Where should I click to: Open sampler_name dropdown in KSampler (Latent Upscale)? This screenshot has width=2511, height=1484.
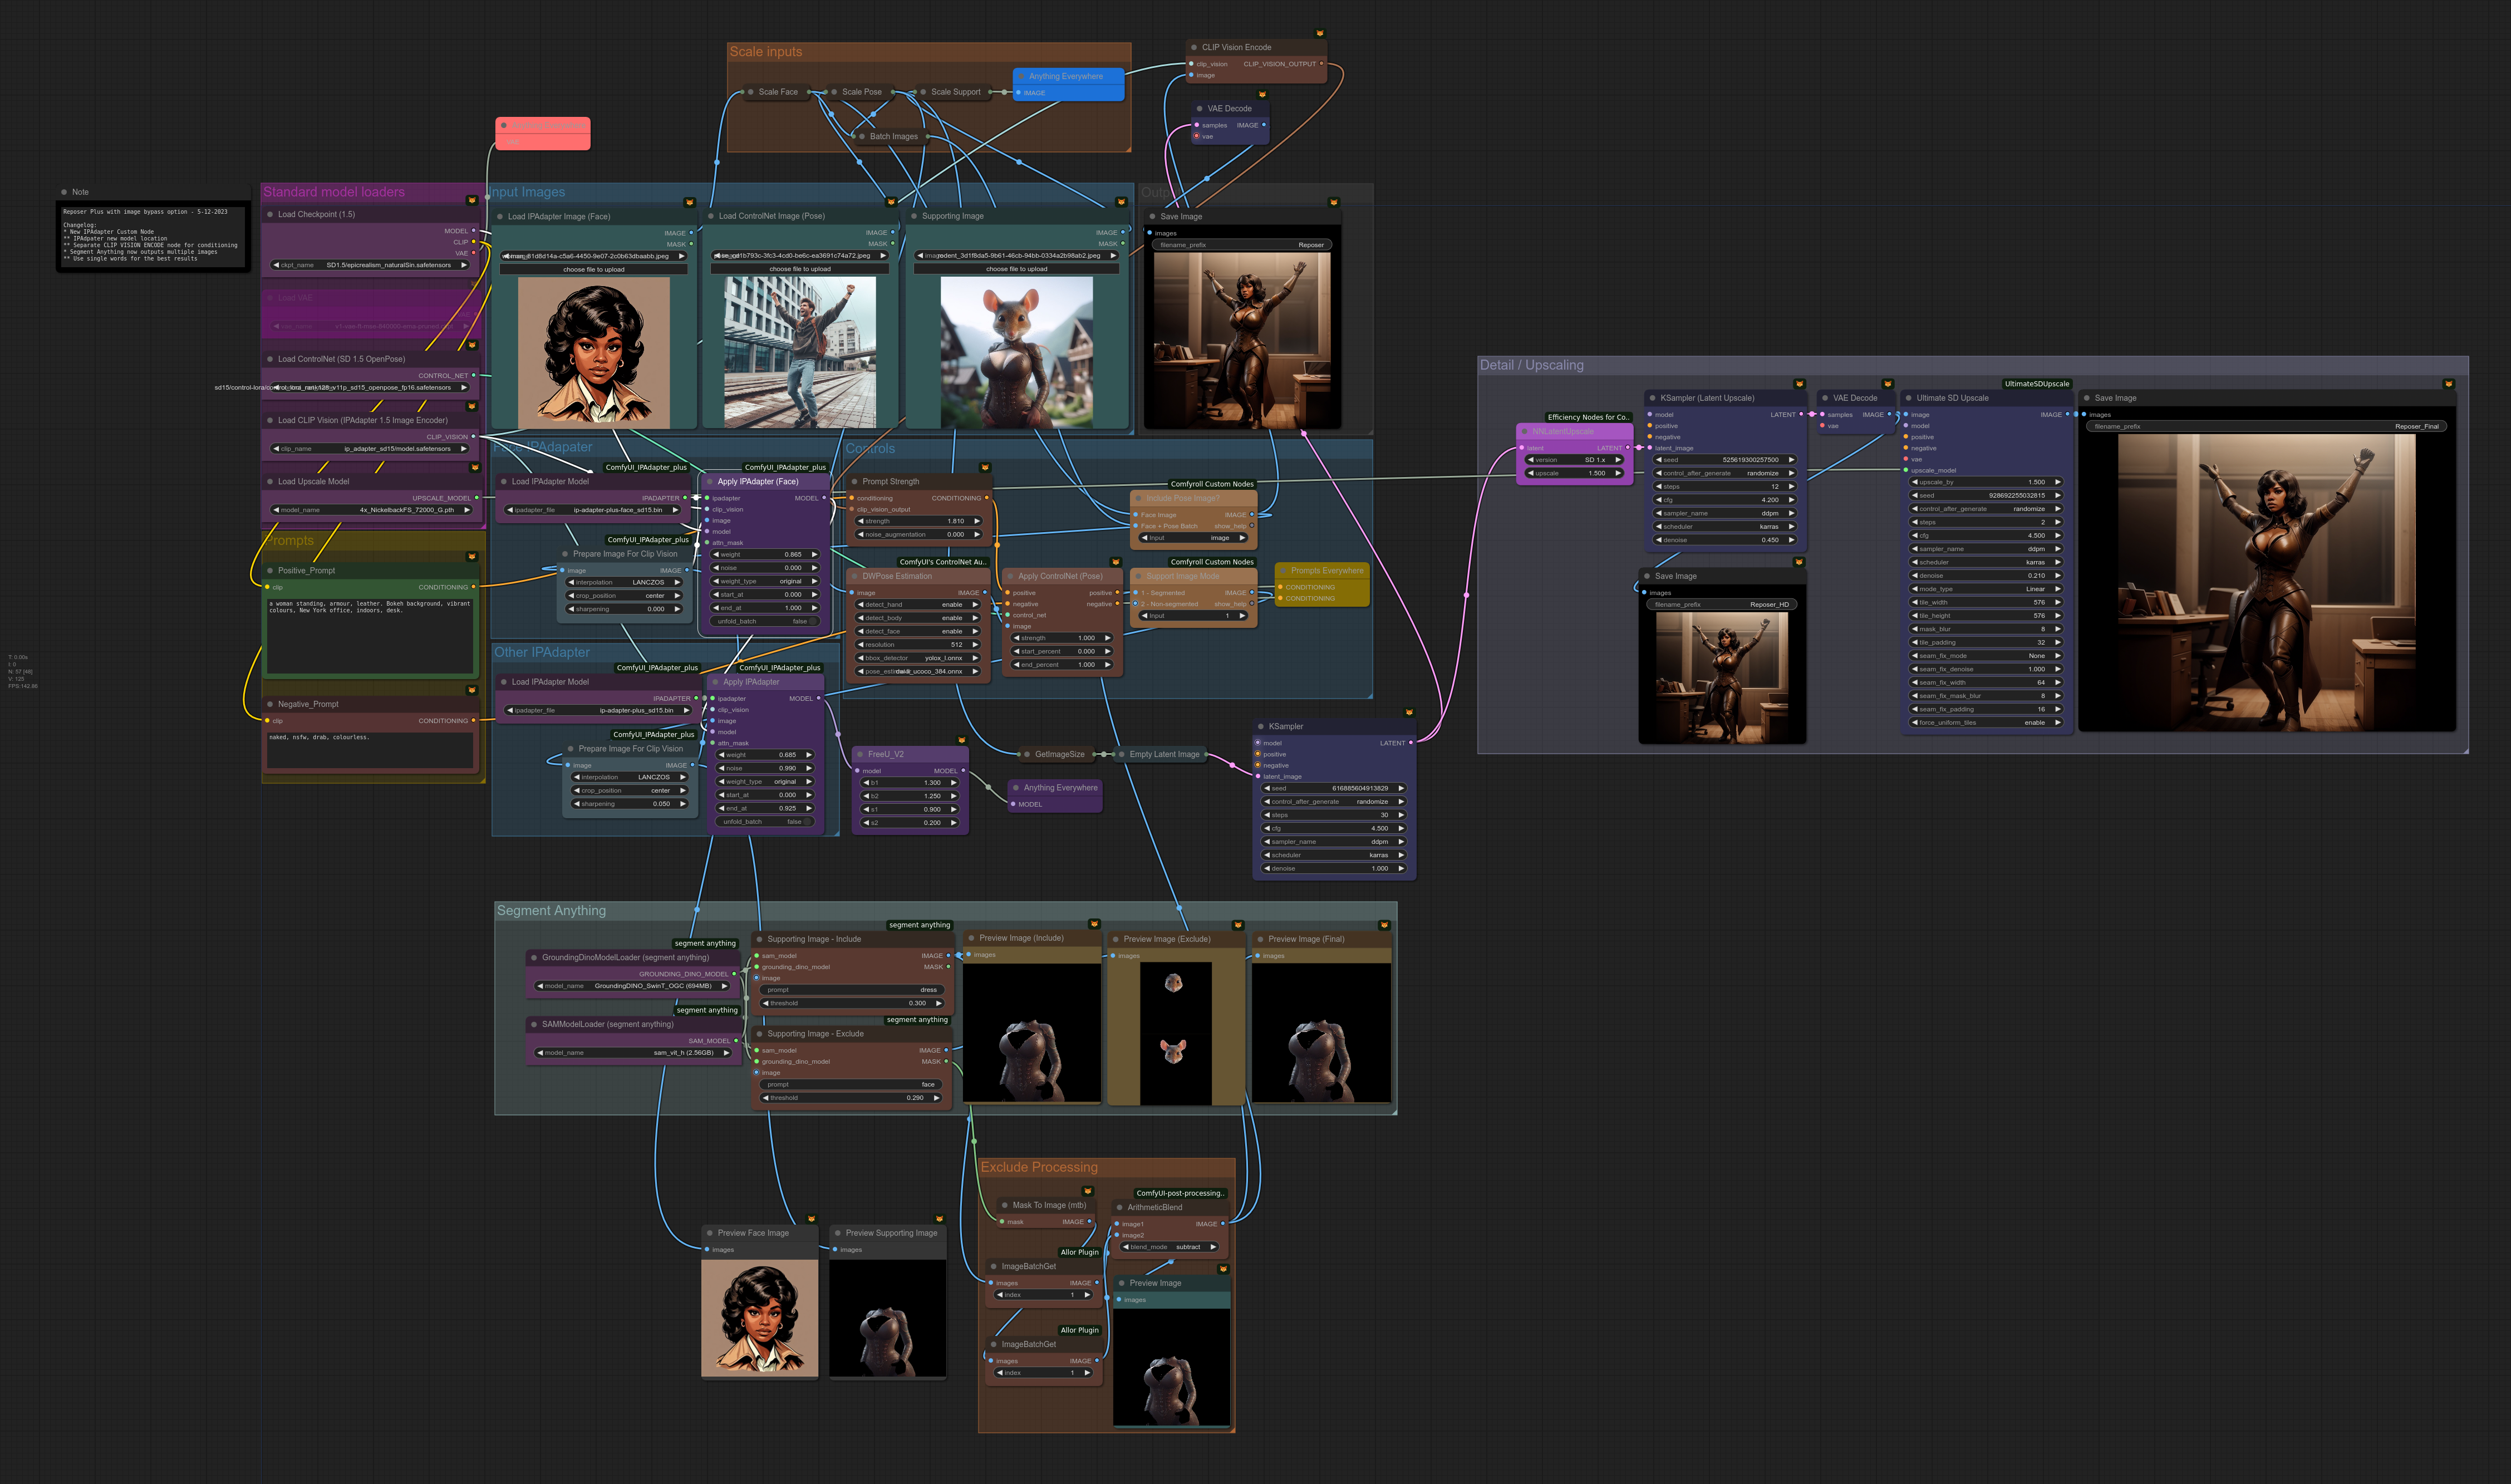pyautogui.click(x=1725, y=513)
